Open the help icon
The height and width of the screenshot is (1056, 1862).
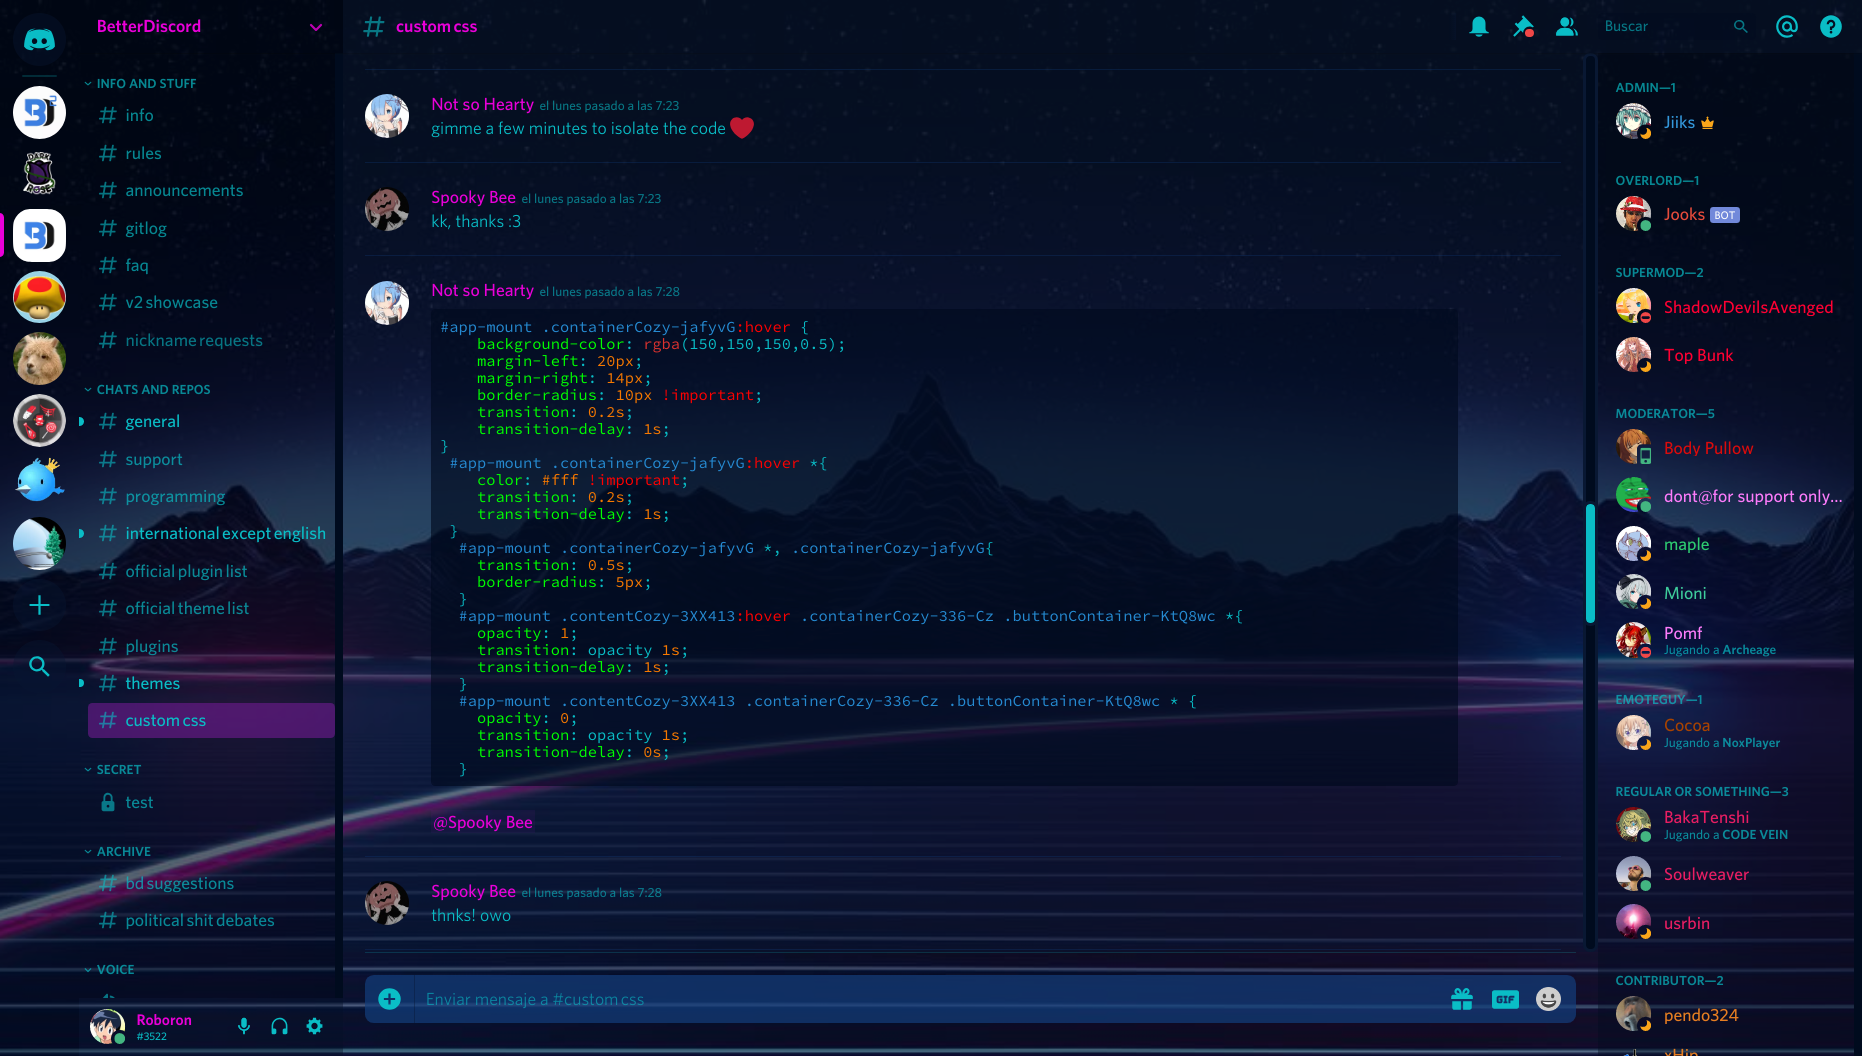1830,27
